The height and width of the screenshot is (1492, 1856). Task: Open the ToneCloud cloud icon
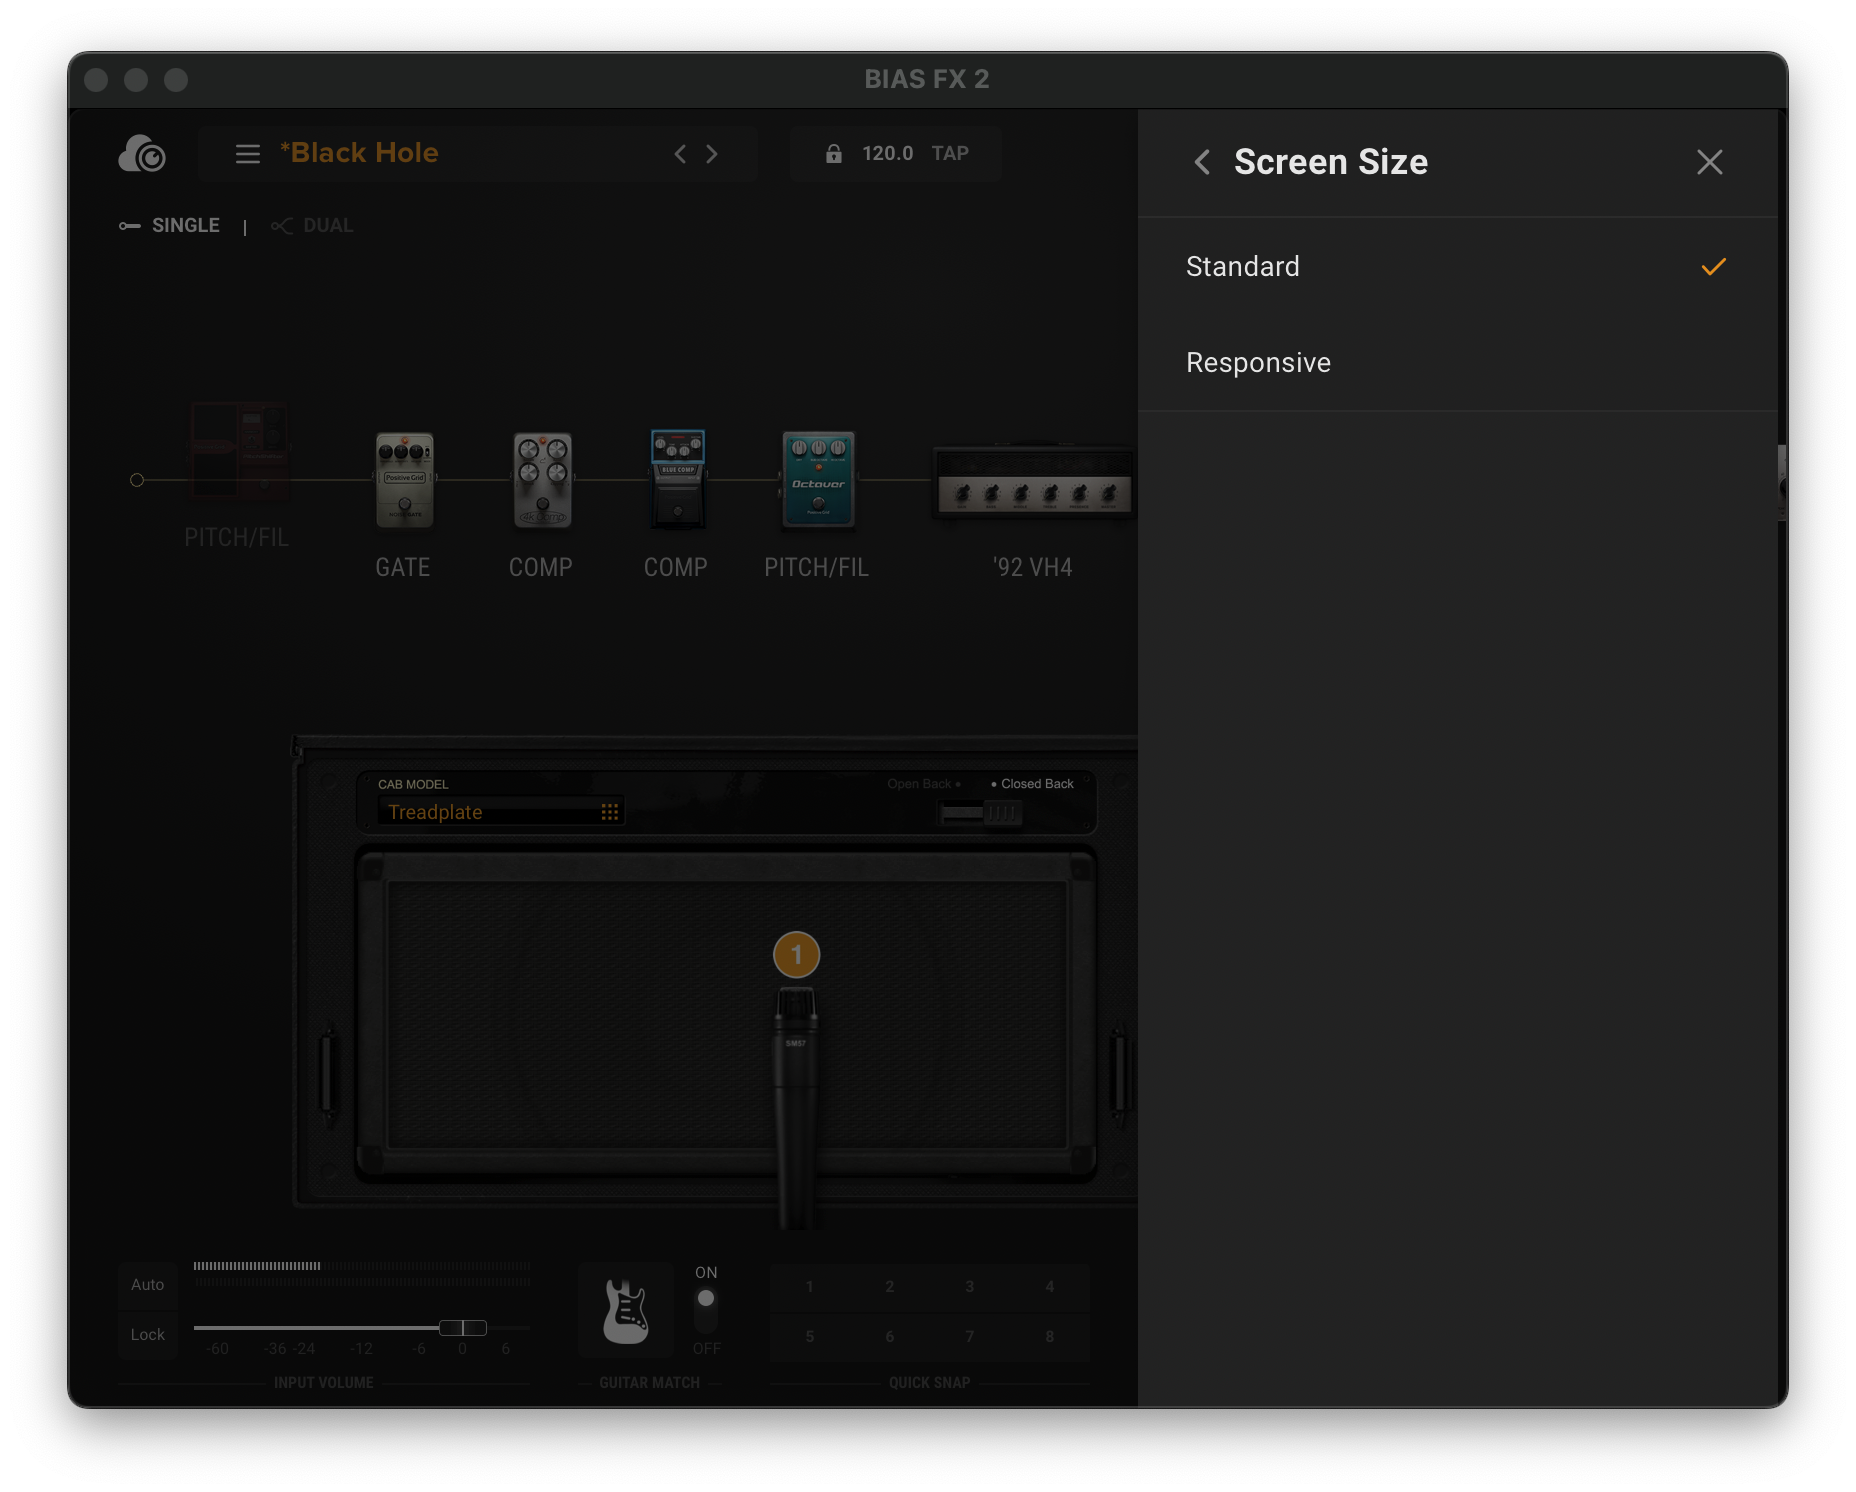tap(142, 154)
